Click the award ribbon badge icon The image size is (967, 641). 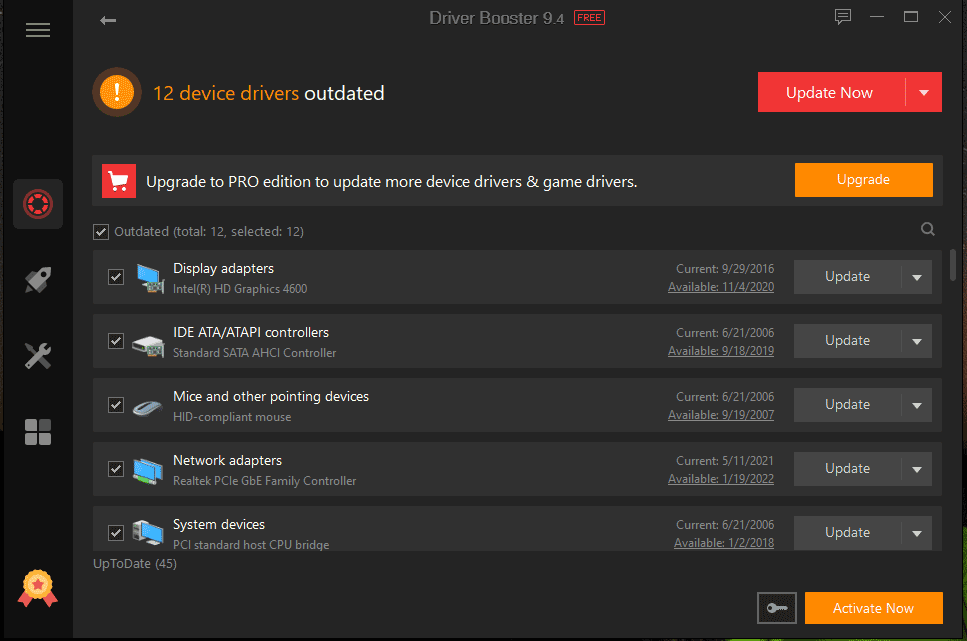38,588
